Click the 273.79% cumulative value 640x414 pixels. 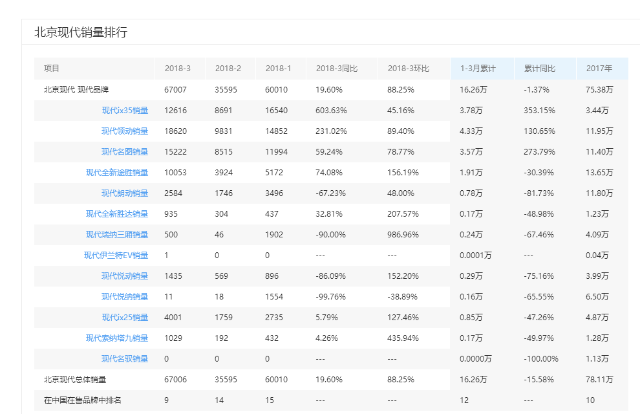539,152
